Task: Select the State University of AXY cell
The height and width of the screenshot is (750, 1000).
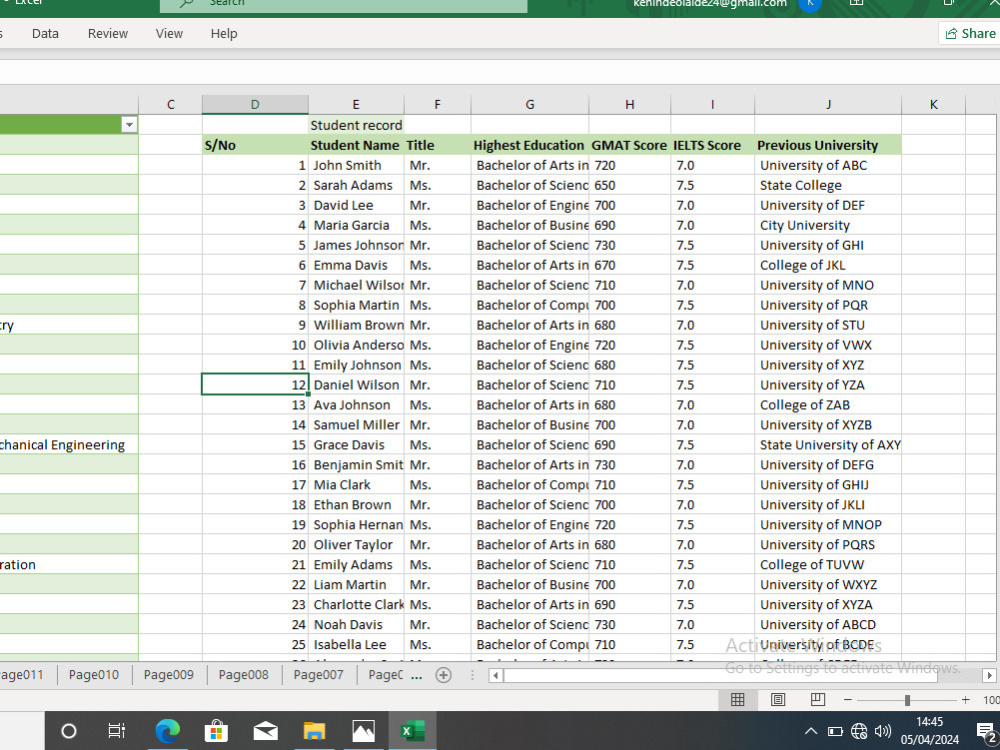Action: coord(828,445)
